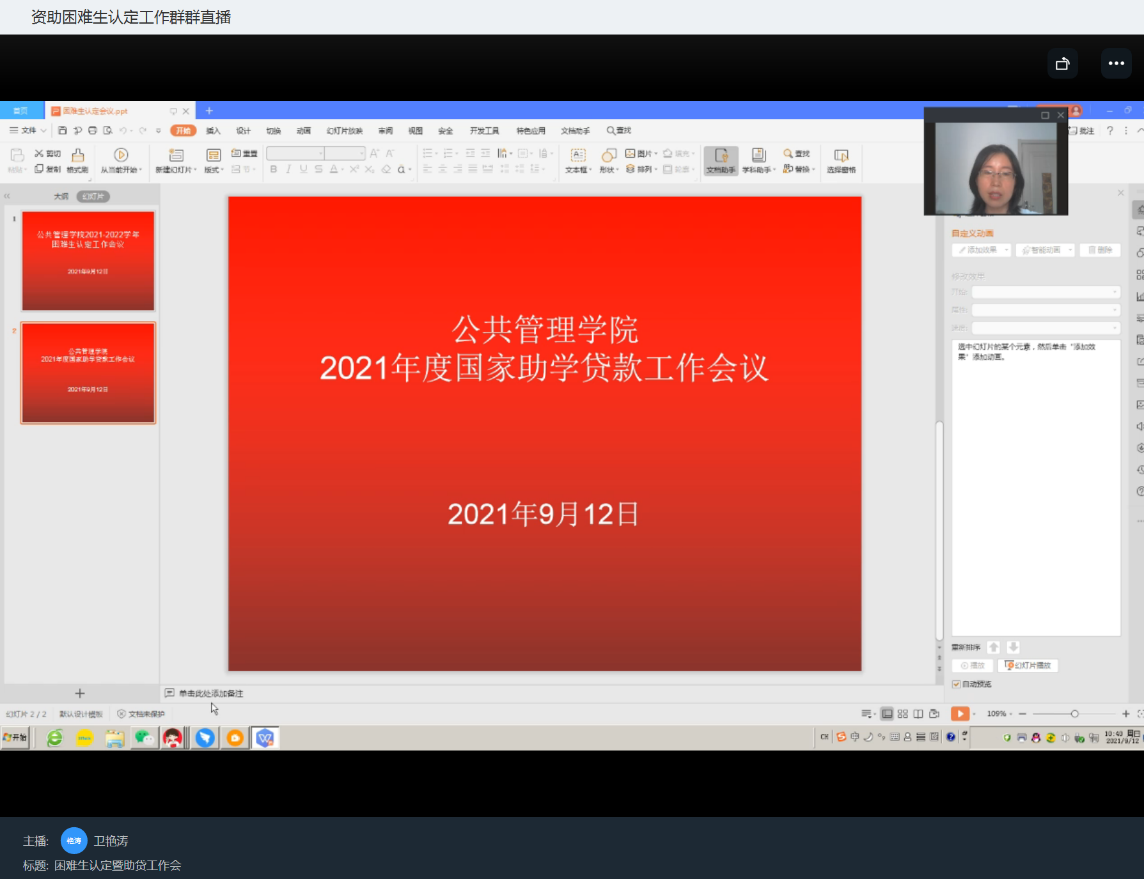The image size is (1144, 879).
Task: Click the move-up arrow under reorder
Action: pos(994,648)
